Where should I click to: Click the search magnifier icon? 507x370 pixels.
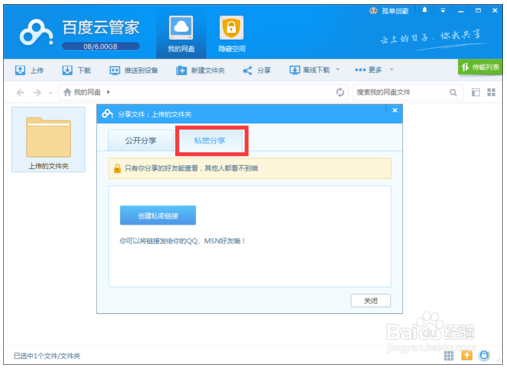click(x=453, y=92)
